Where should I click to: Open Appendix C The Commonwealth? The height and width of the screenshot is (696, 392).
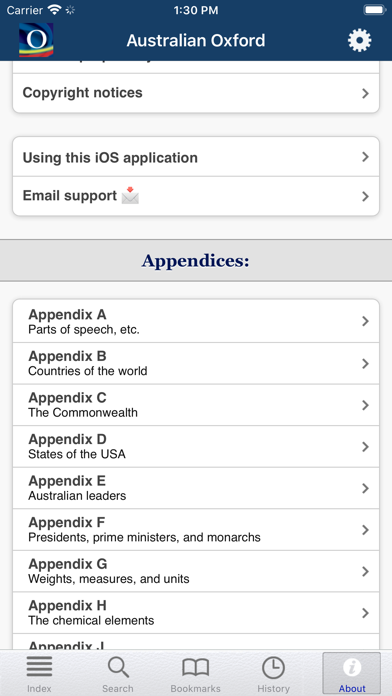point(196,405)
